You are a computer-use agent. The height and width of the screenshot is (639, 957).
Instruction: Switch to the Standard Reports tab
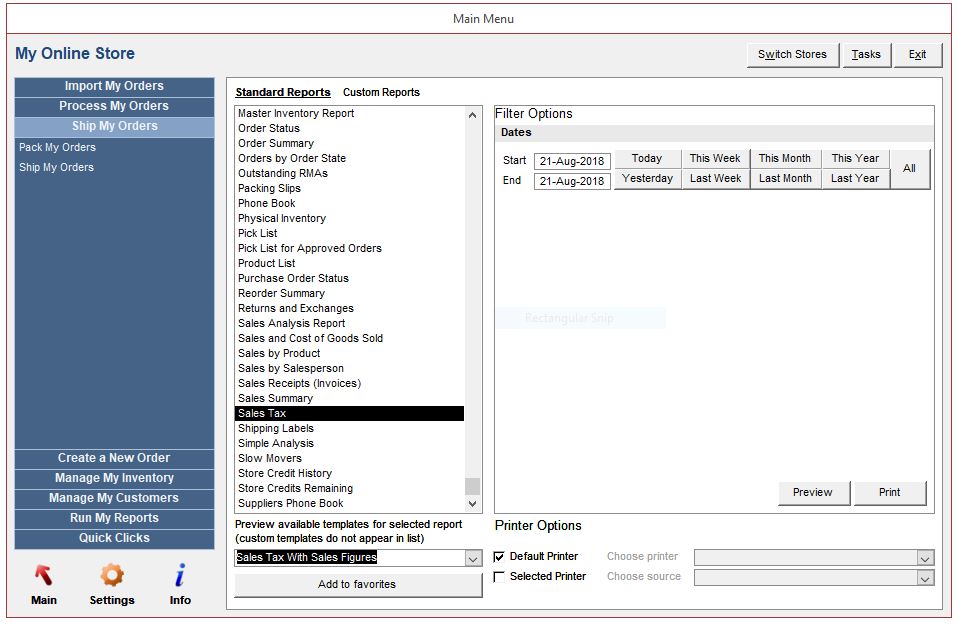point(283,92)
